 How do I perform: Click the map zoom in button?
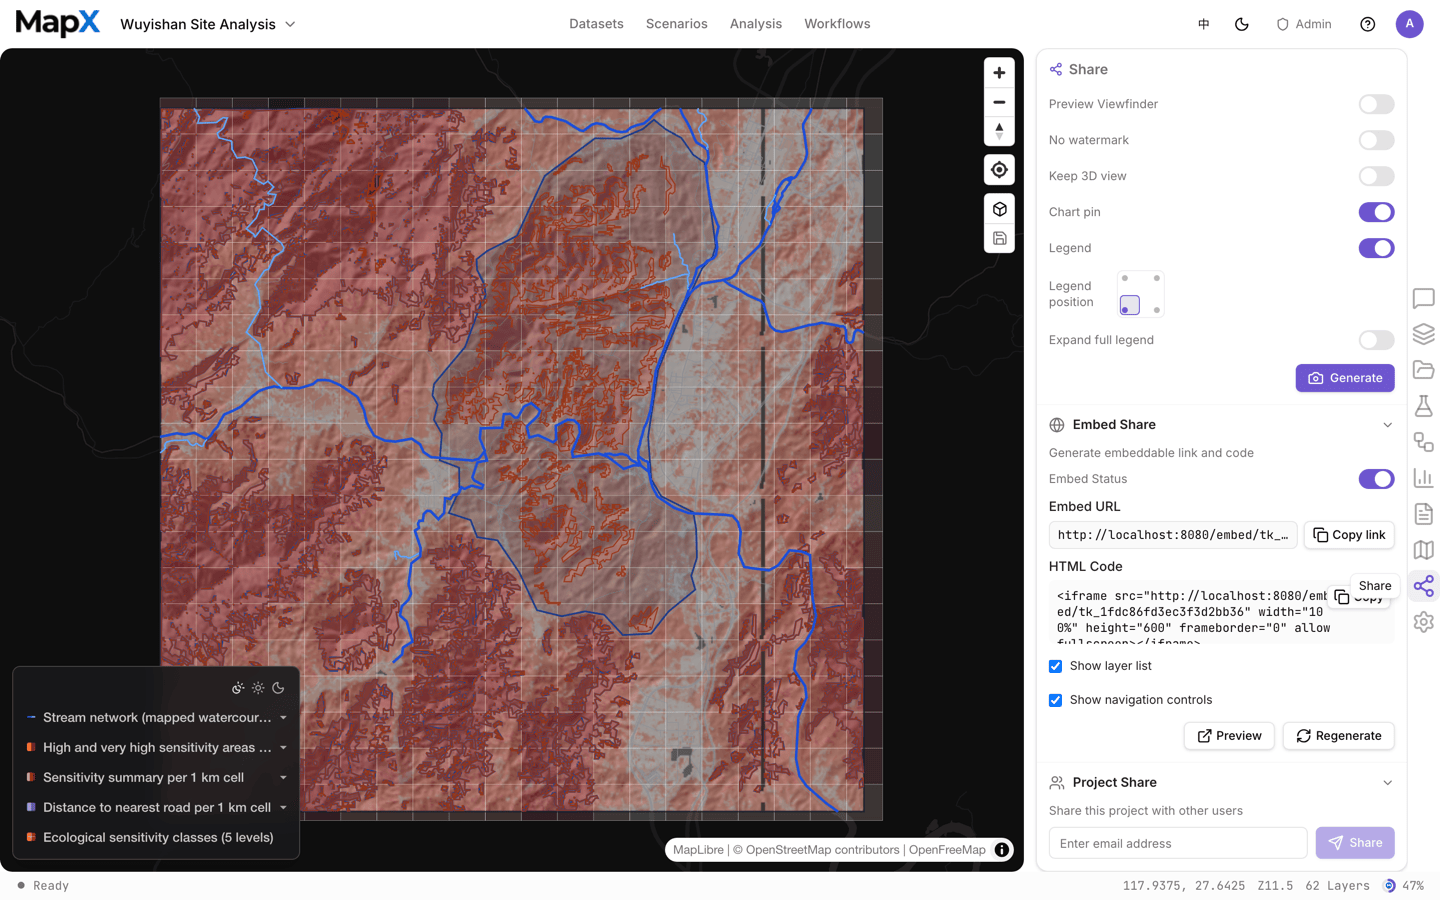[999, 73]
